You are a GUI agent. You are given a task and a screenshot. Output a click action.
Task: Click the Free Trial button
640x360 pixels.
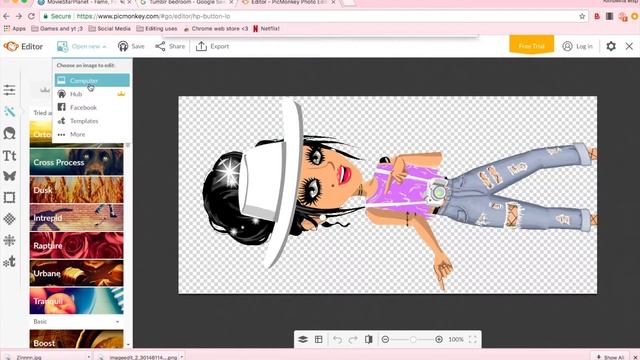(x=531, y=45)
